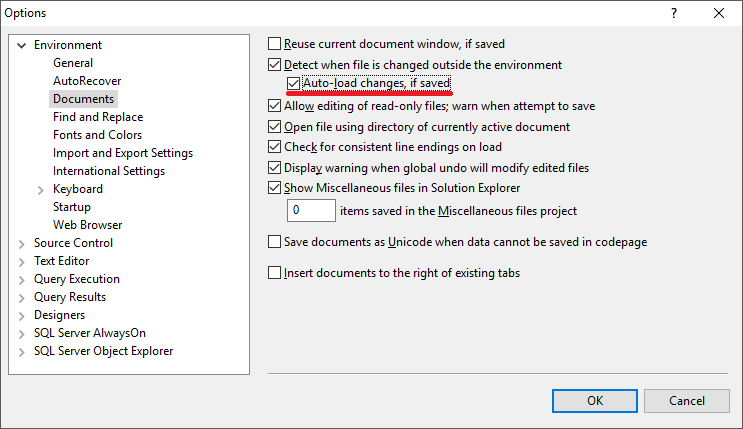Select the General settings page
743x429 pixels.
tap(73, 63)
